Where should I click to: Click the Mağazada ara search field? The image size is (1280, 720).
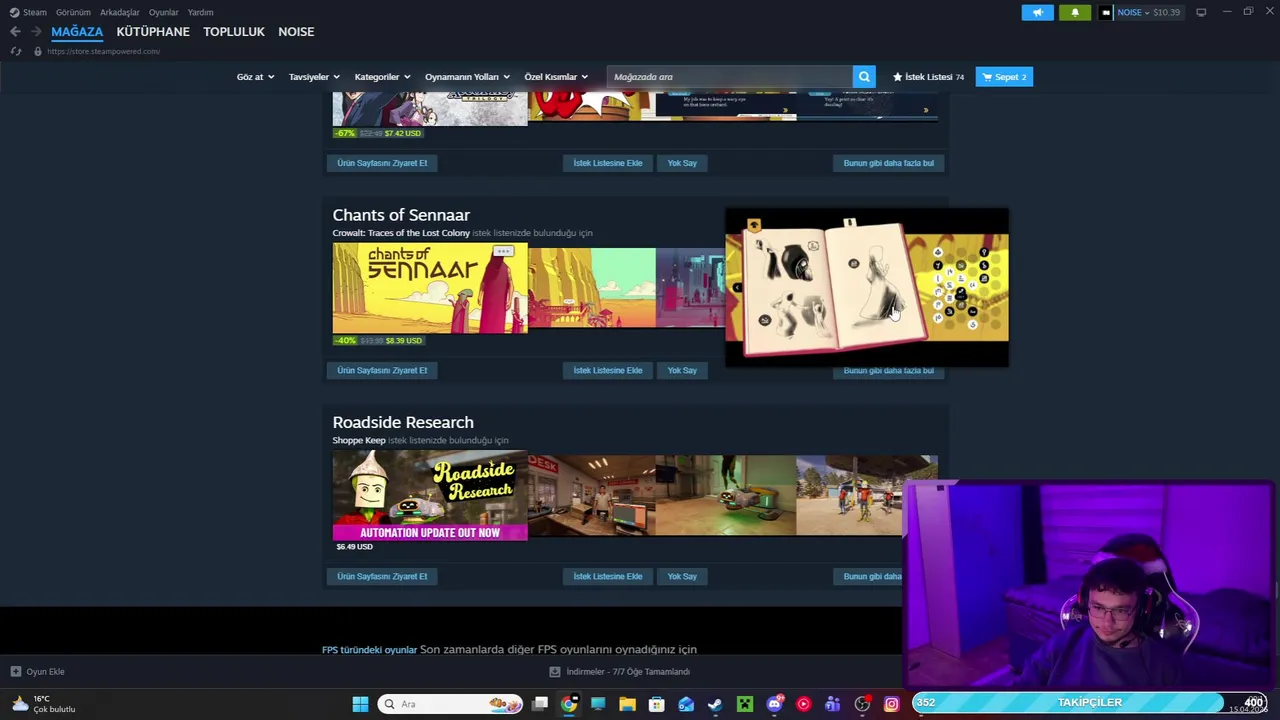click(730, 77)
